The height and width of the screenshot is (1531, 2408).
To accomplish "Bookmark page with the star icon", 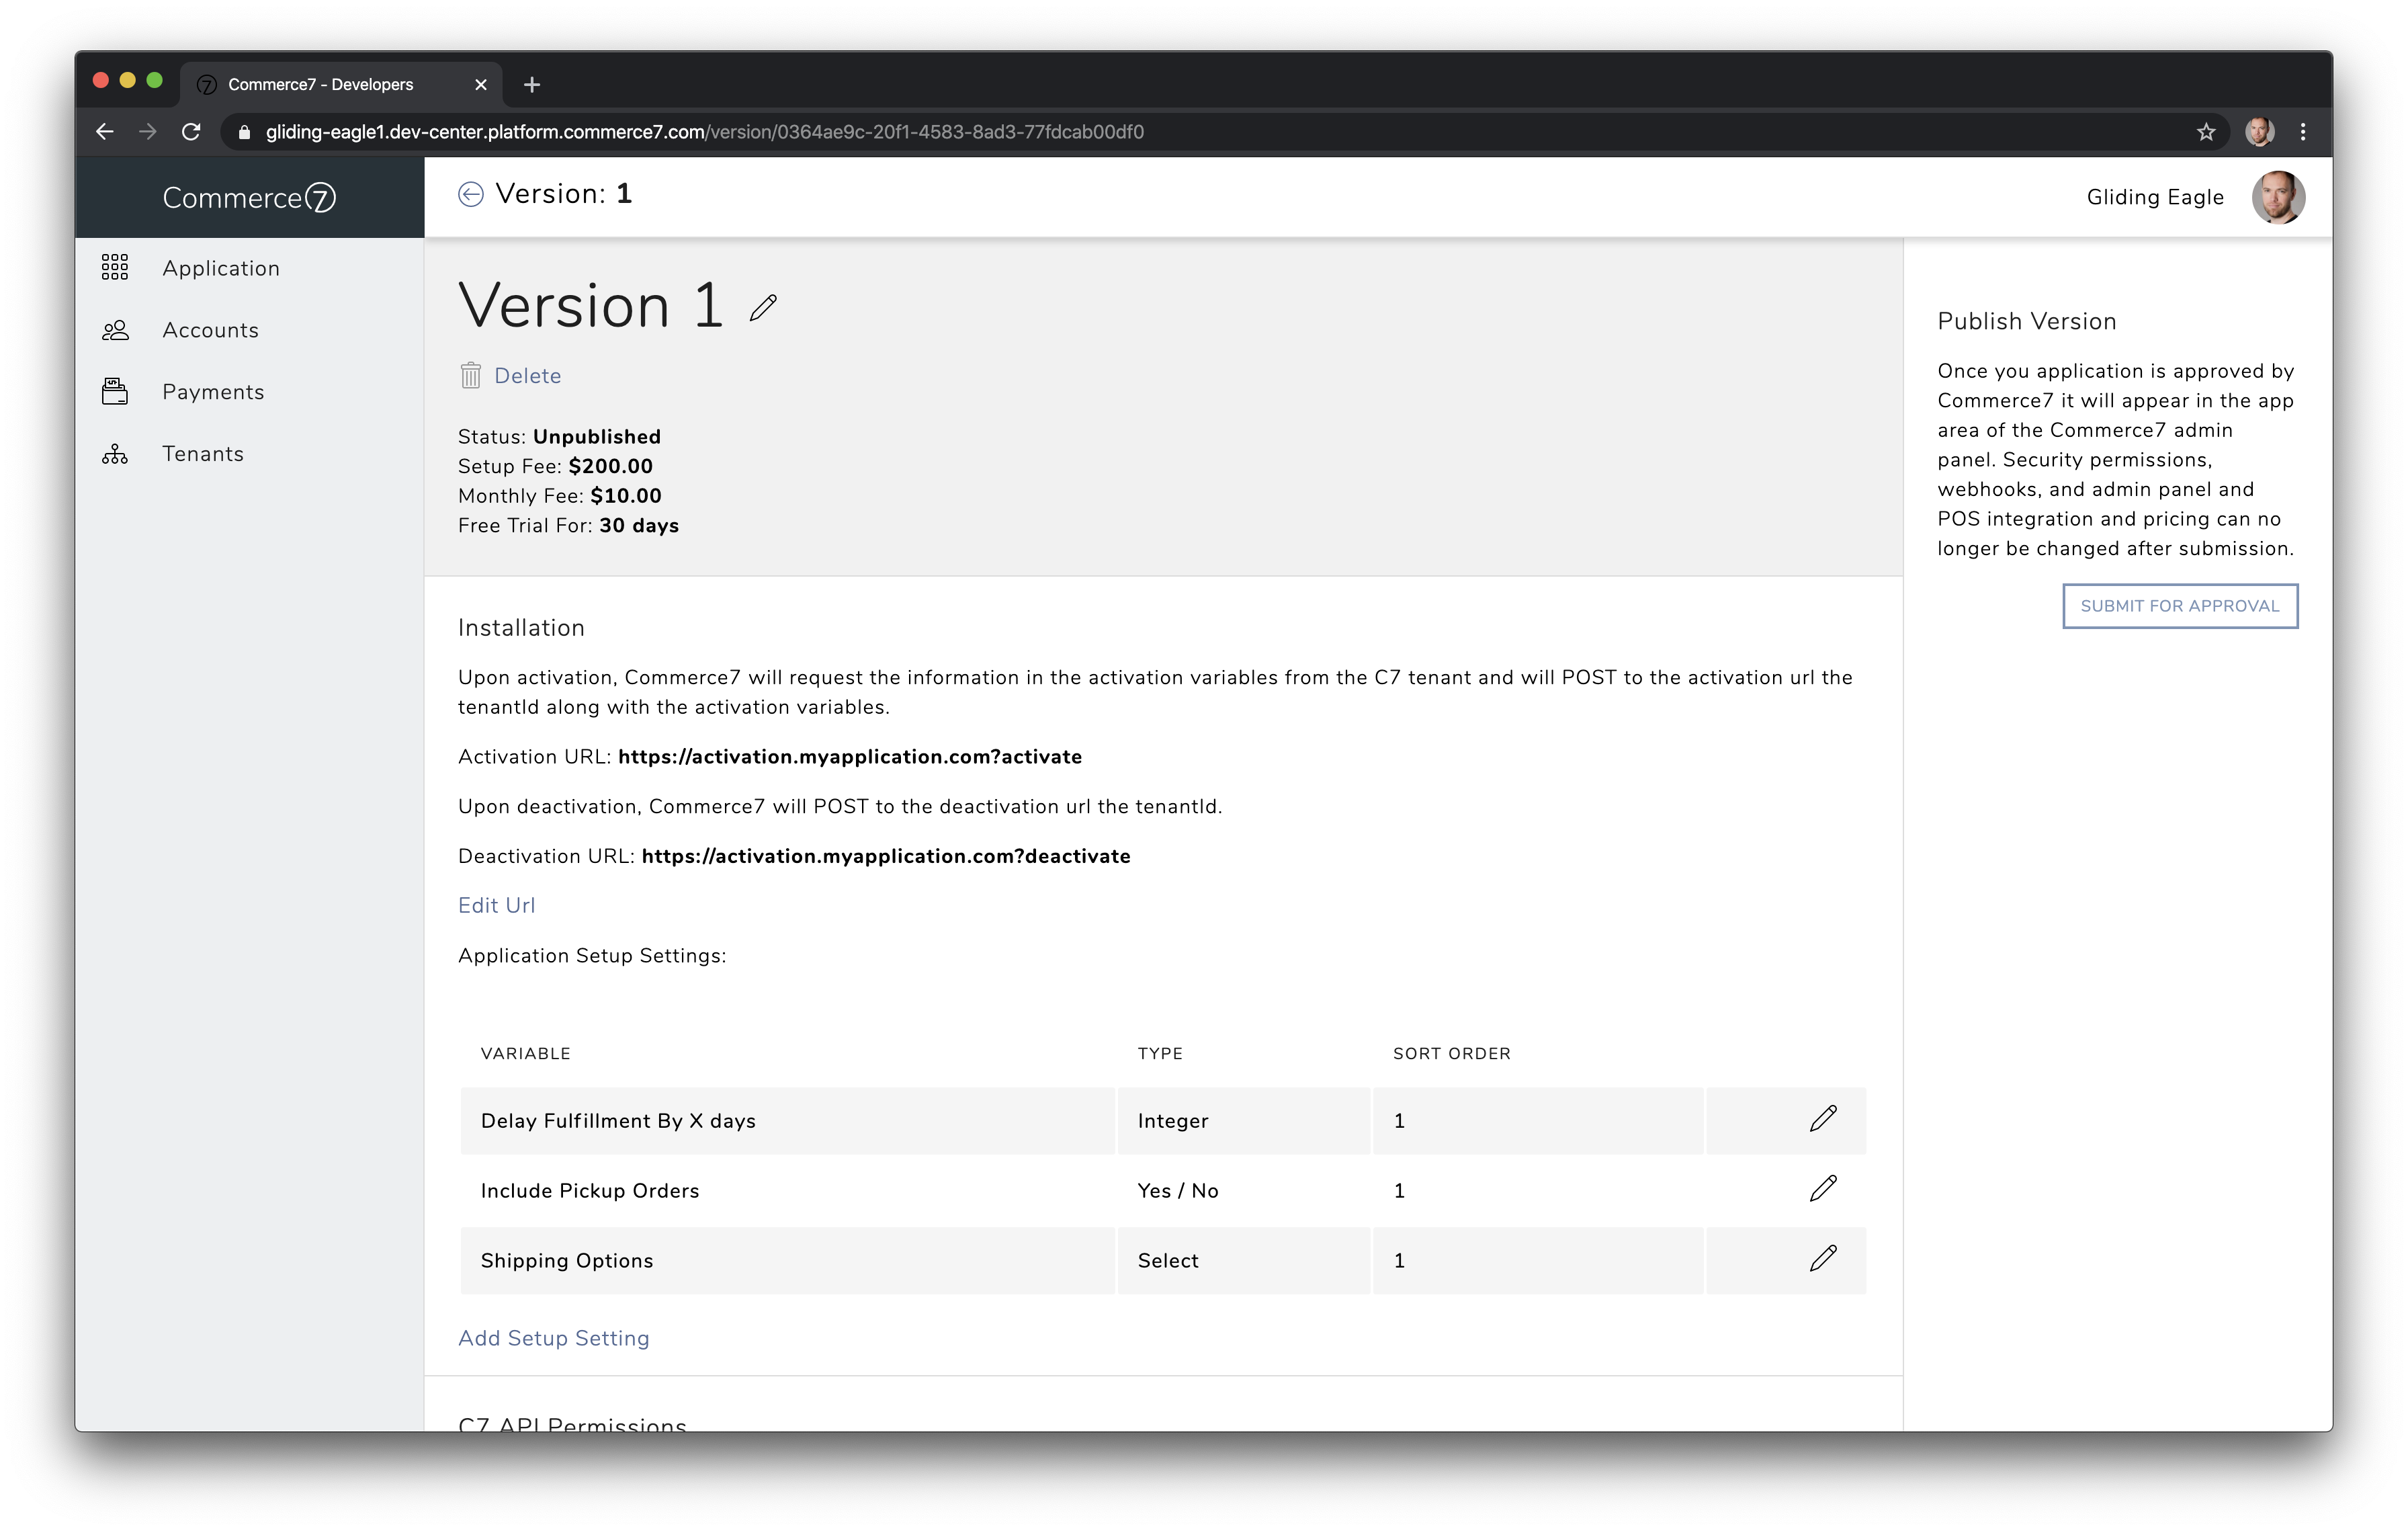I will (x=2205, y=132).
